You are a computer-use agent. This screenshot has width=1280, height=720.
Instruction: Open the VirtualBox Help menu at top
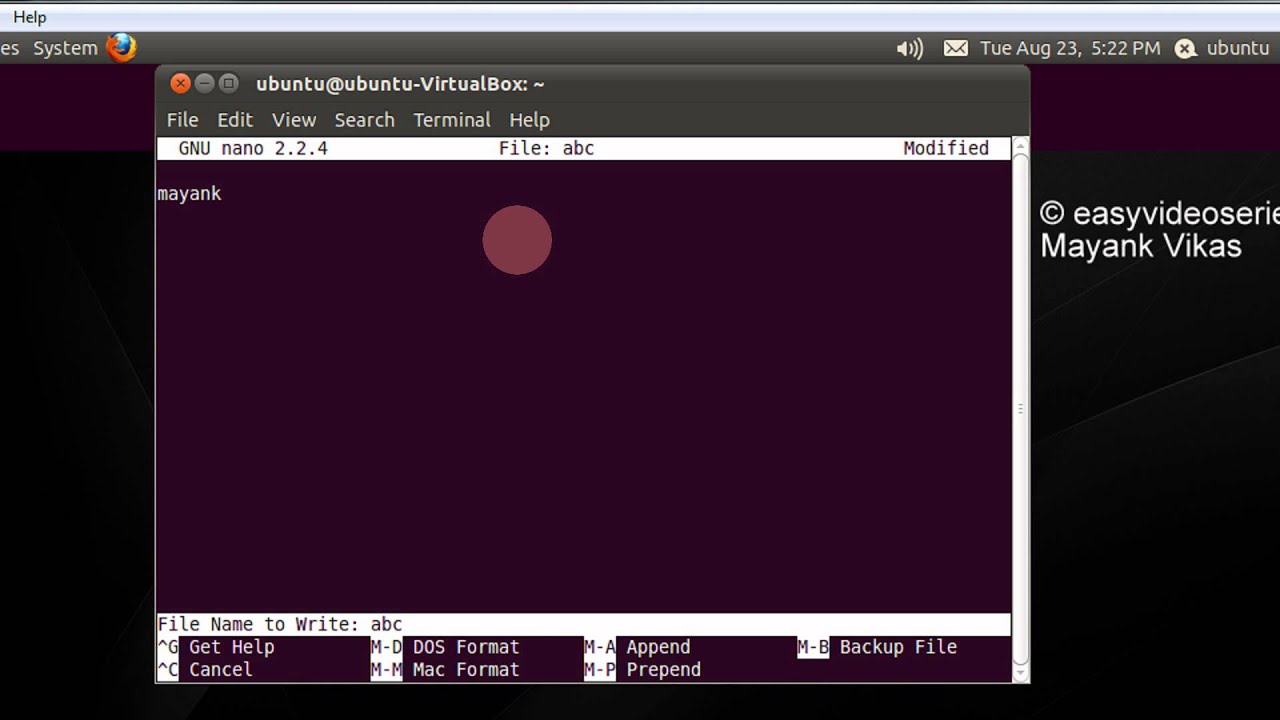pos(30,17)
